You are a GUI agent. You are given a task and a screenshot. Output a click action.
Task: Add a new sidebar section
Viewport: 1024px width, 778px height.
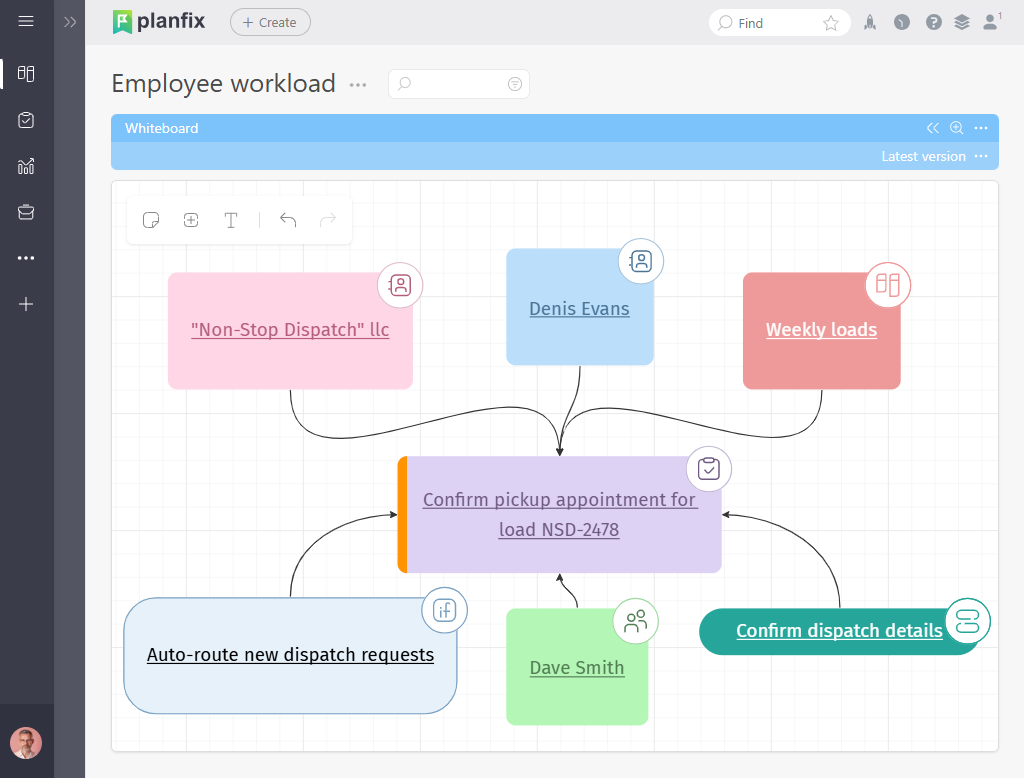[x=26, y=304]
